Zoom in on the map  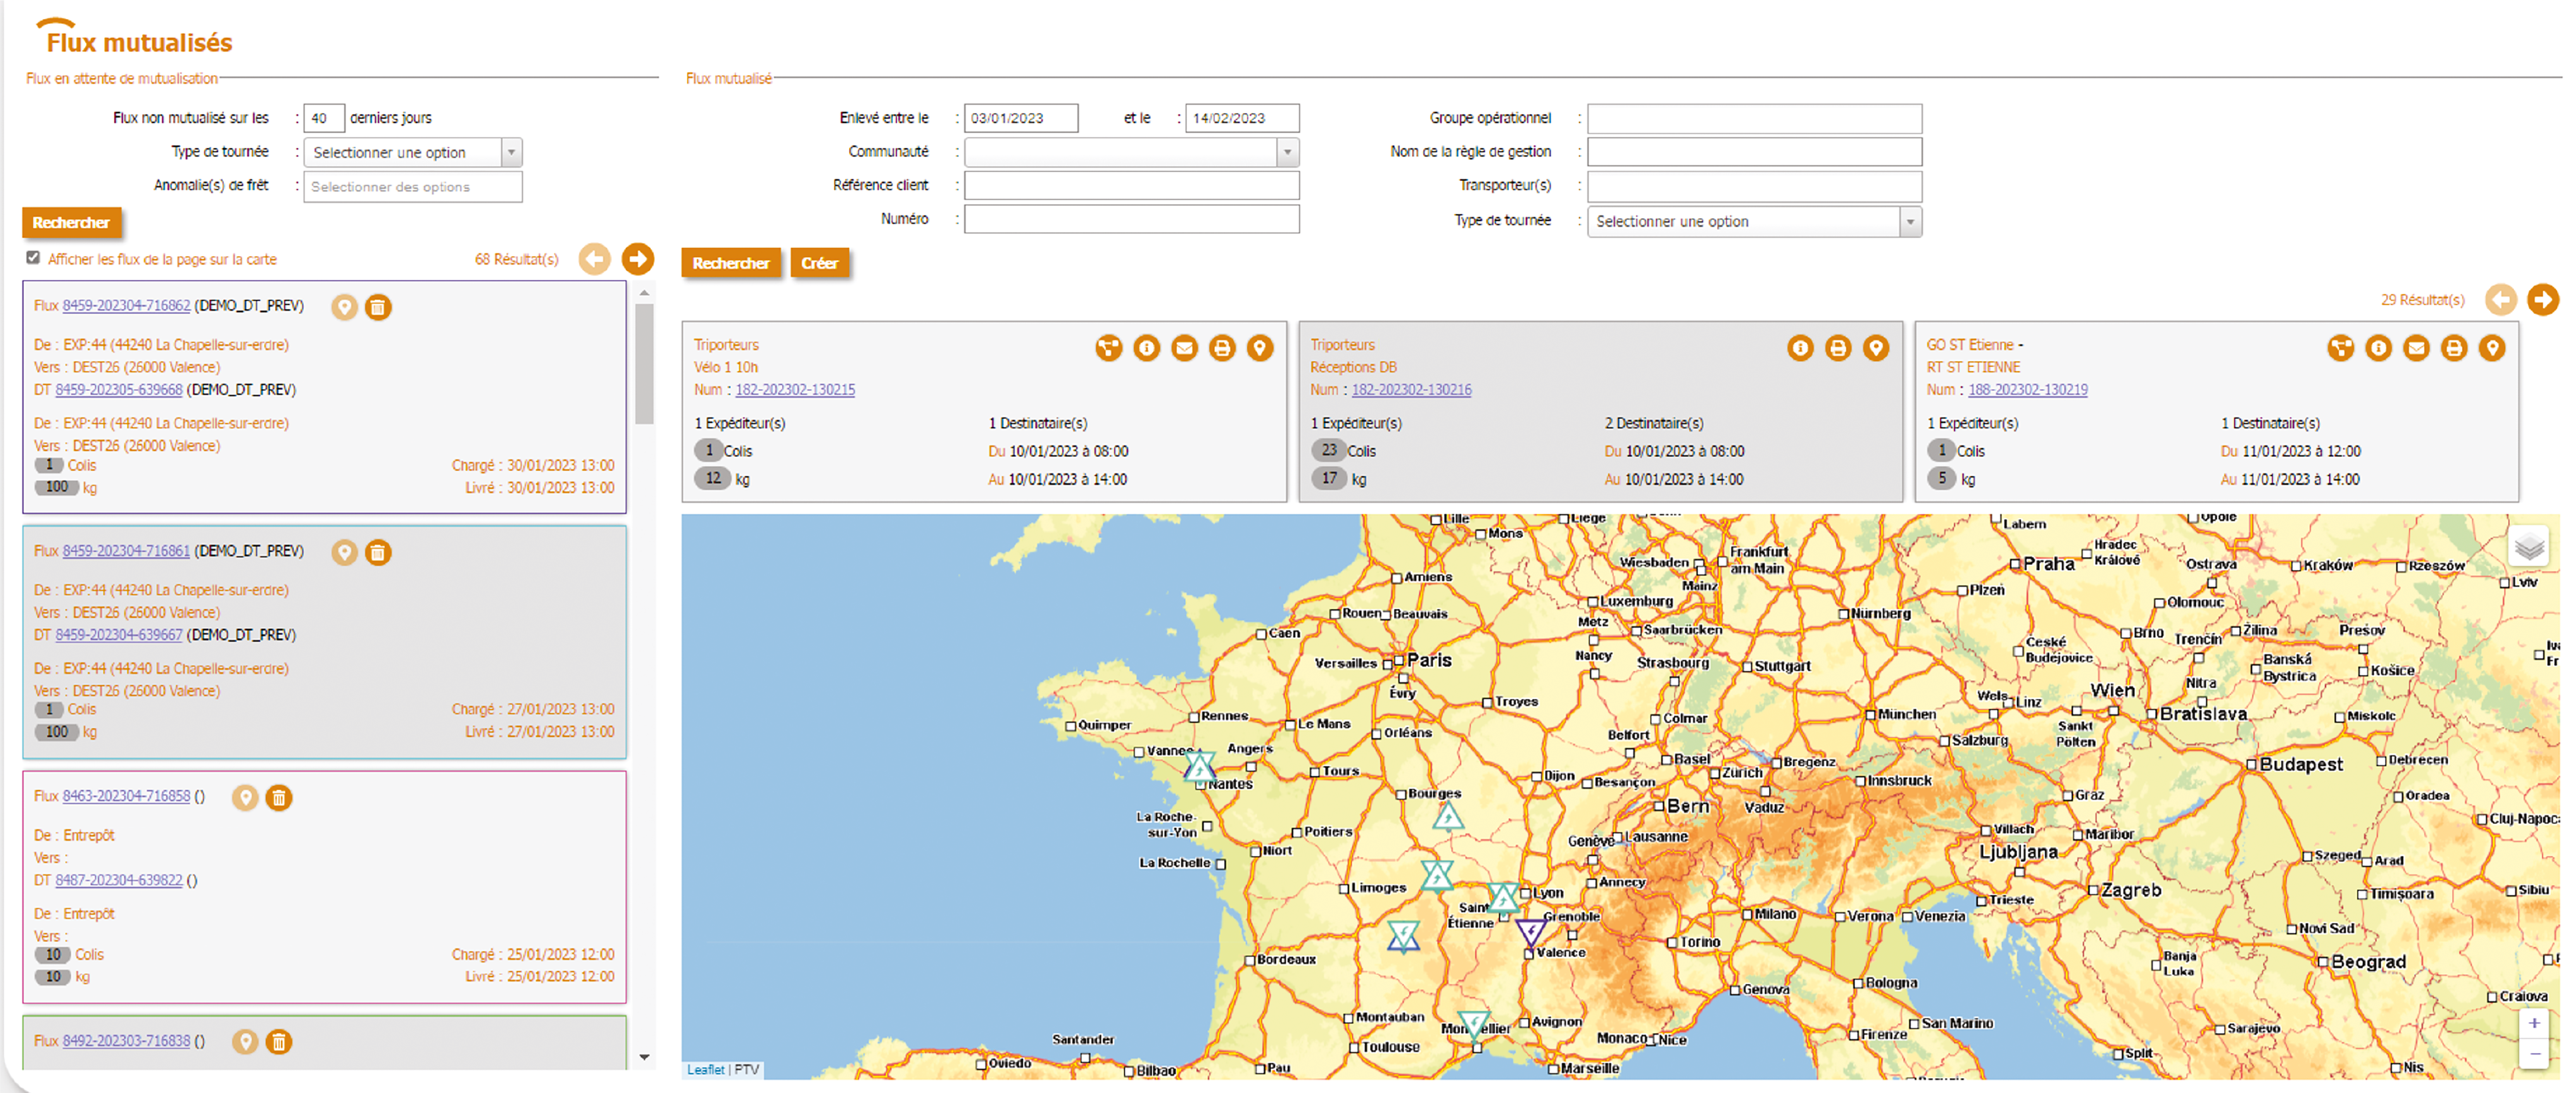(x=2534, y=1023)
